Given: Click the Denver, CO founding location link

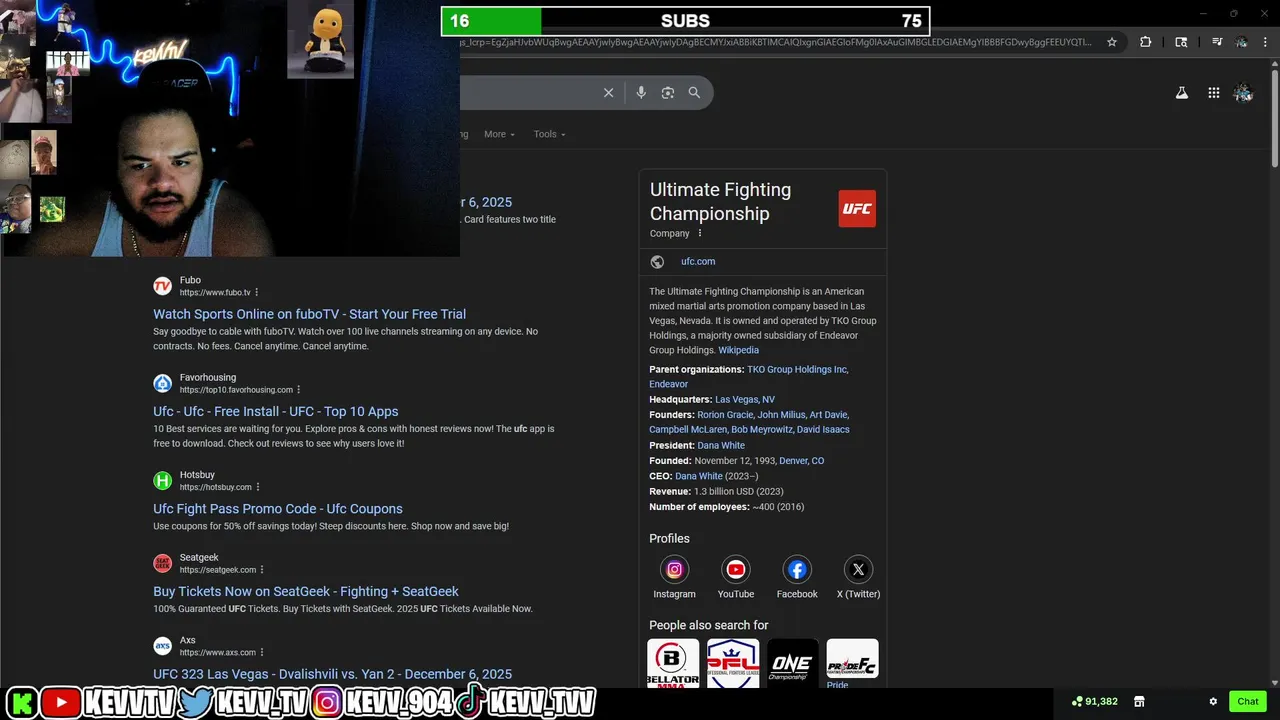Looking at the screenshot, I should click(802, 461).
